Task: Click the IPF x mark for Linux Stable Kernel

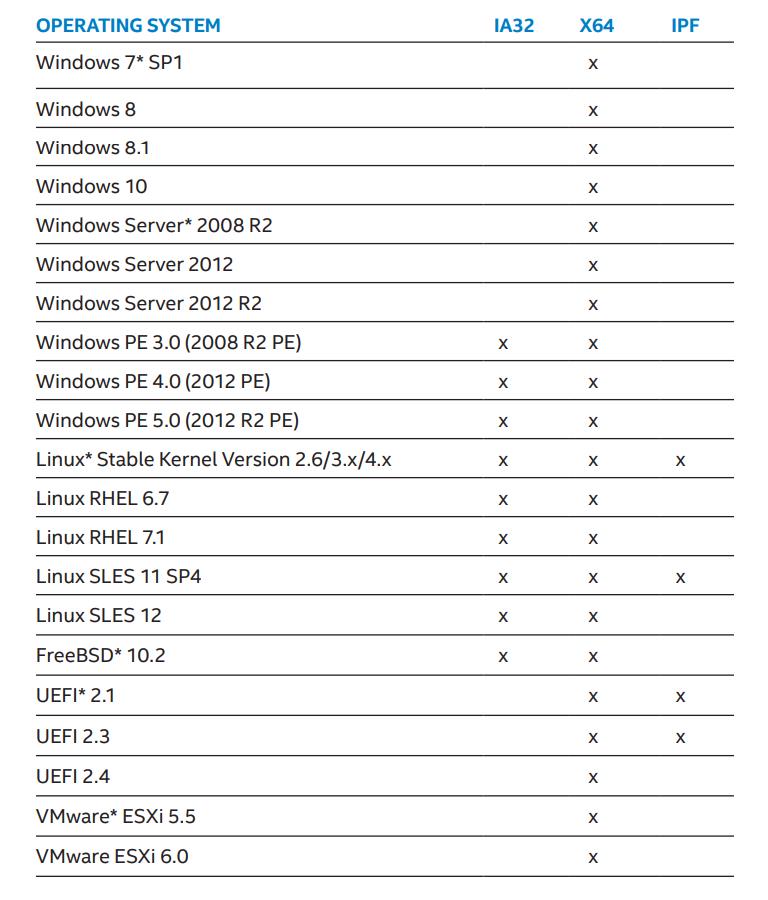Action: coord(680,461)
